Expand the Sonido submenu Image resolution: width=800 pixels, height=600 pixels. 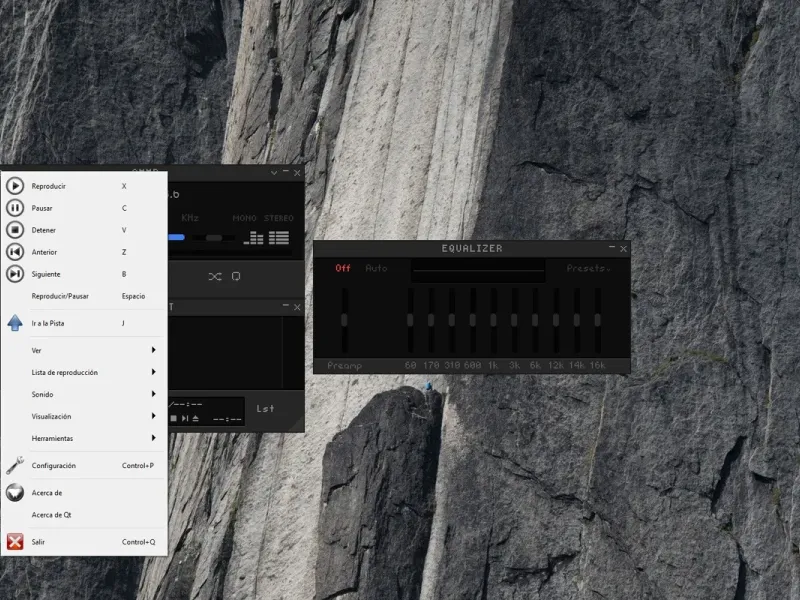pos(84,394)
